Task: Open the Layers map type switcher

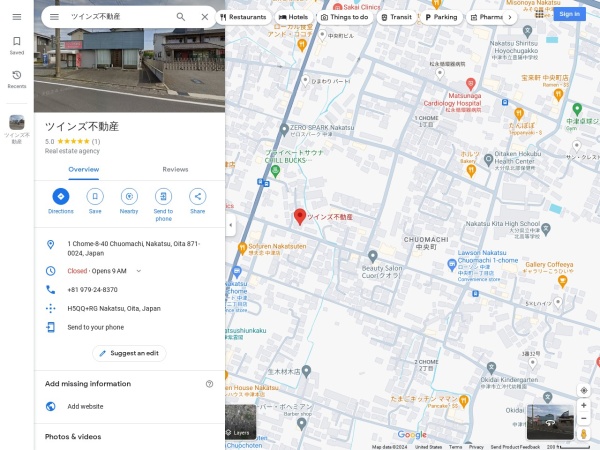Action: [240, 422]
